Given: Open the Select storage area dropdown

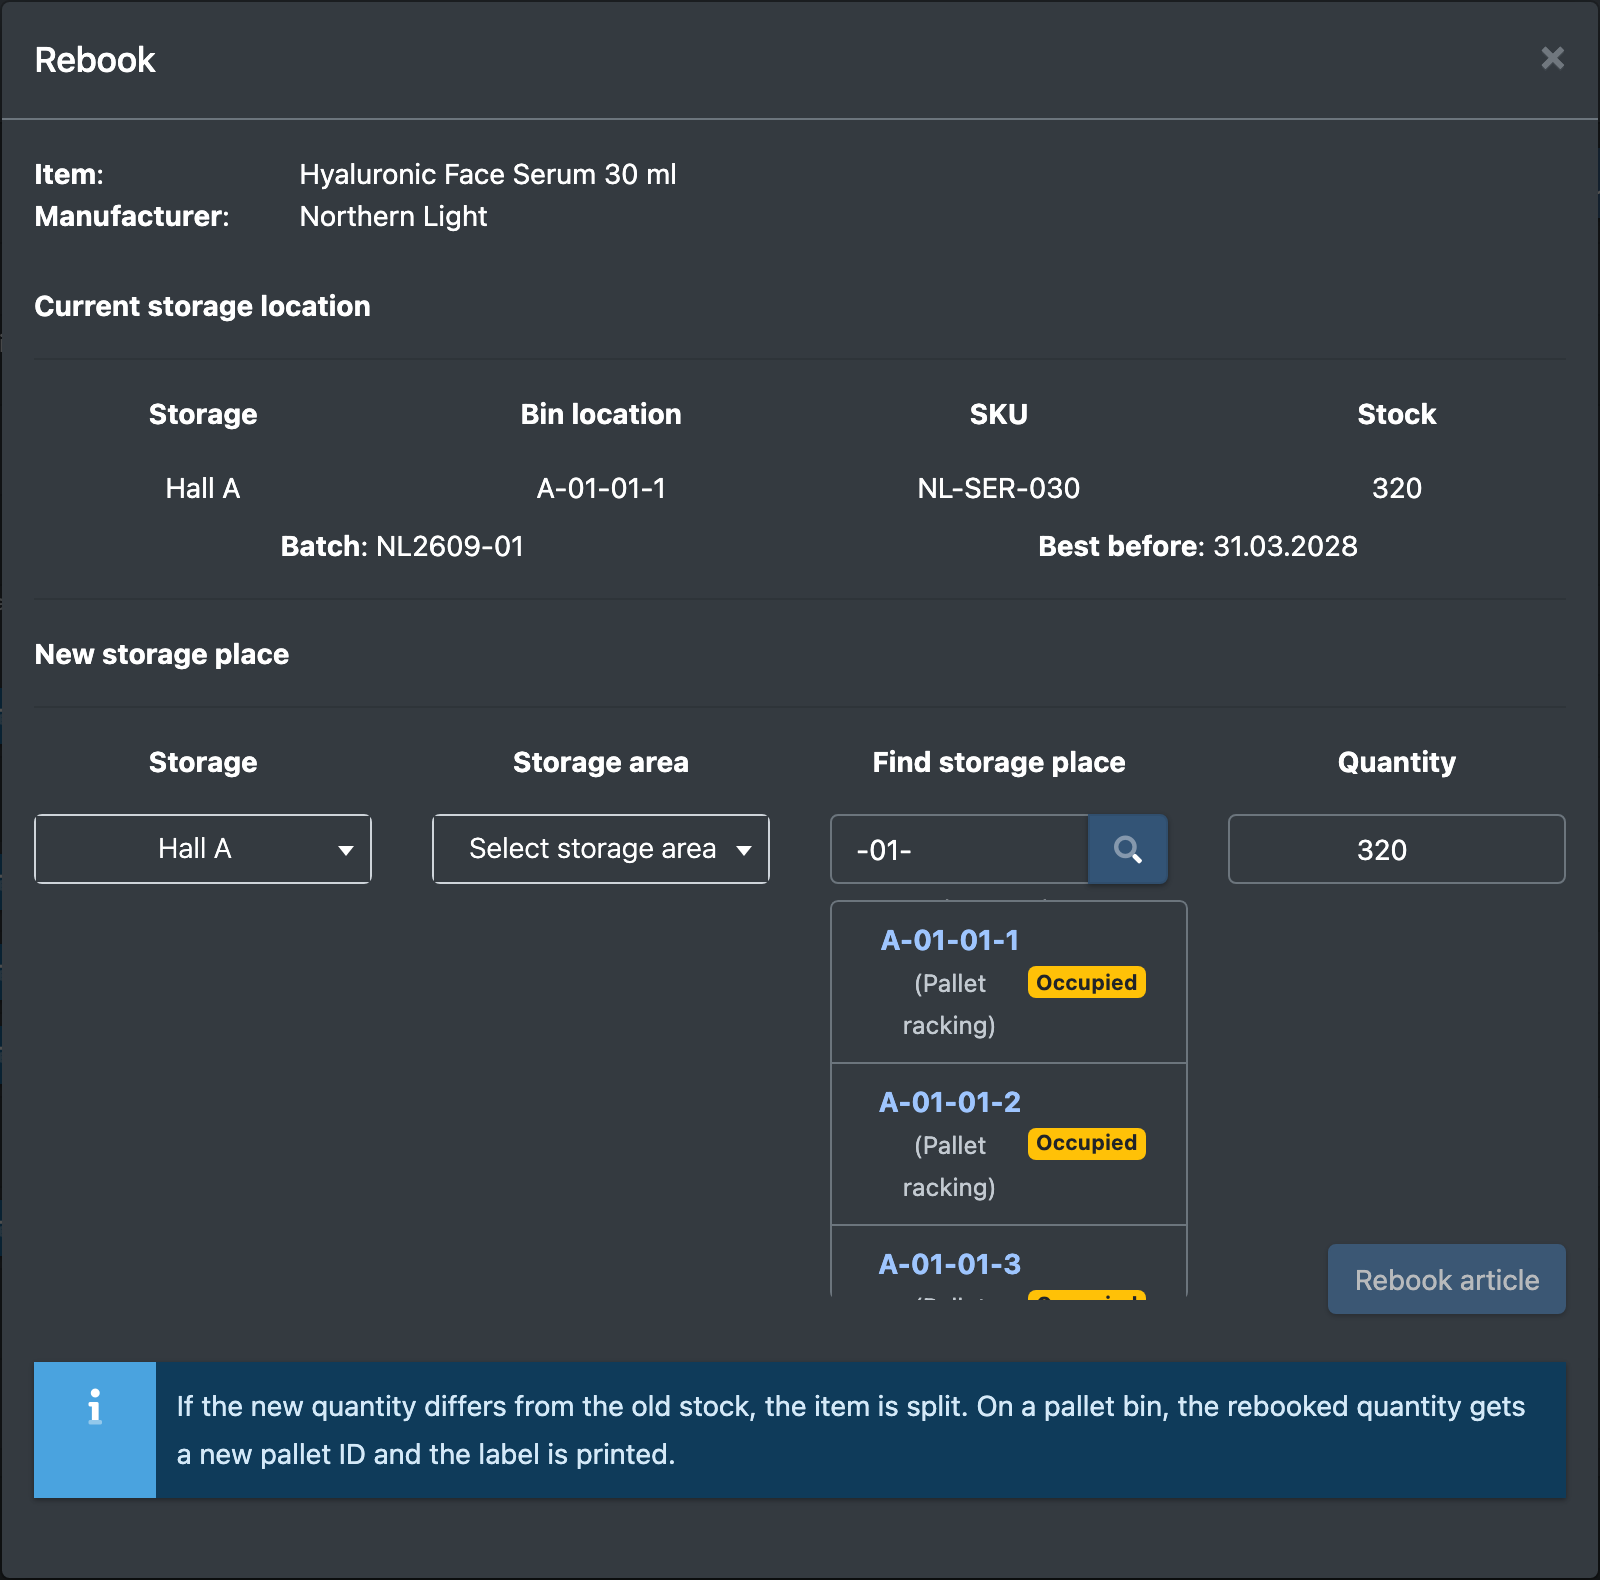Looking at the screenshot, I should click(601, 849).
